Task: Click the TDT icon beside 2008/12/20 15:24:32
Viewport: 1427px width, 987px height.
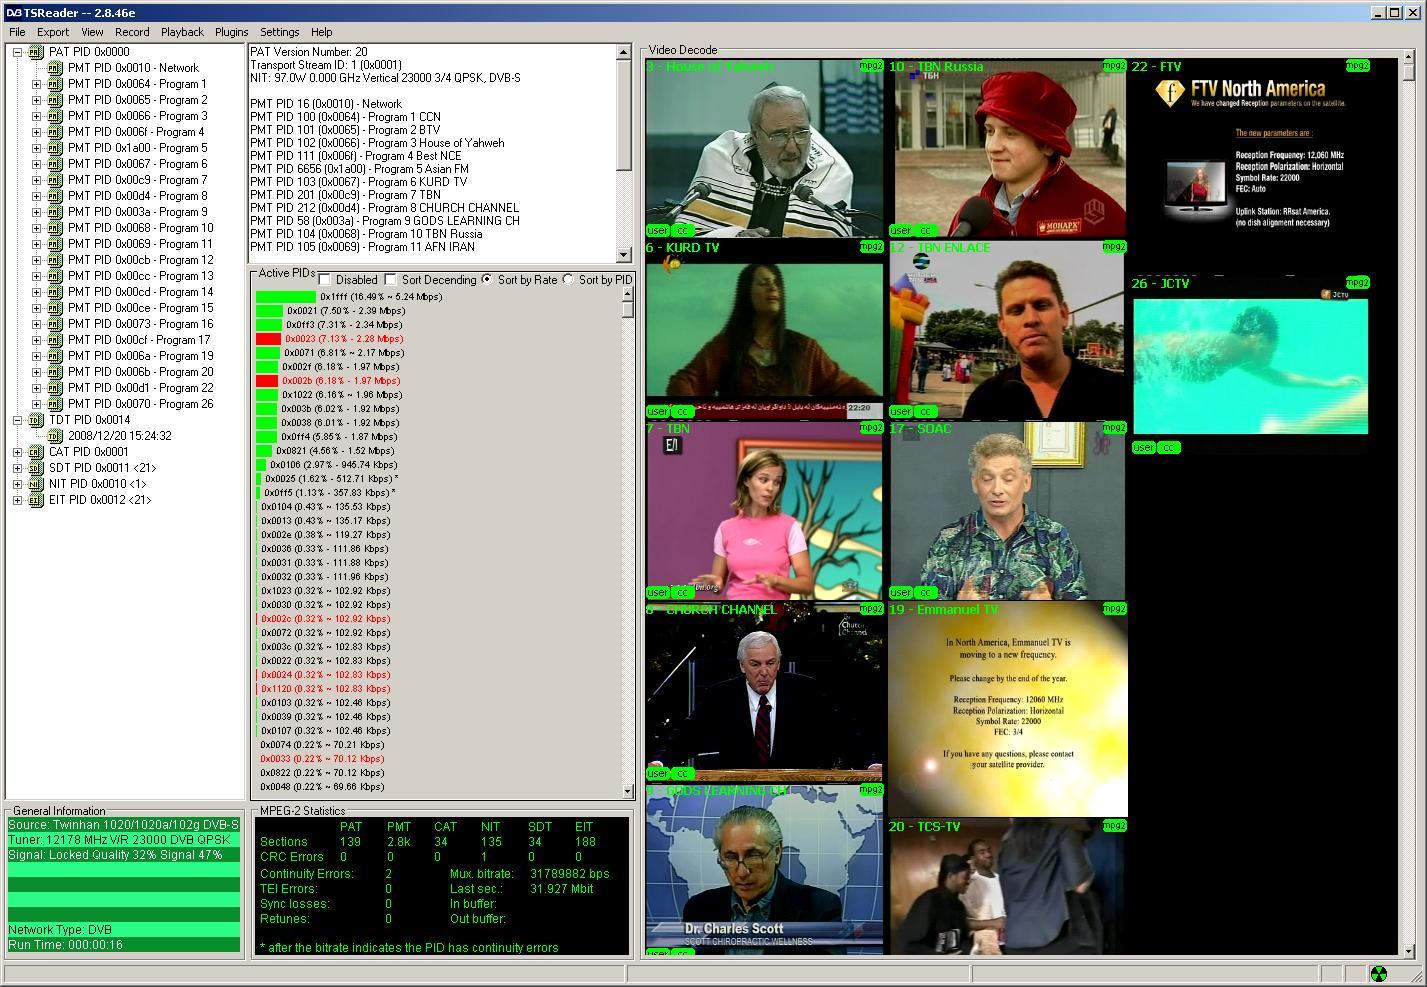Action: [55, 436]
